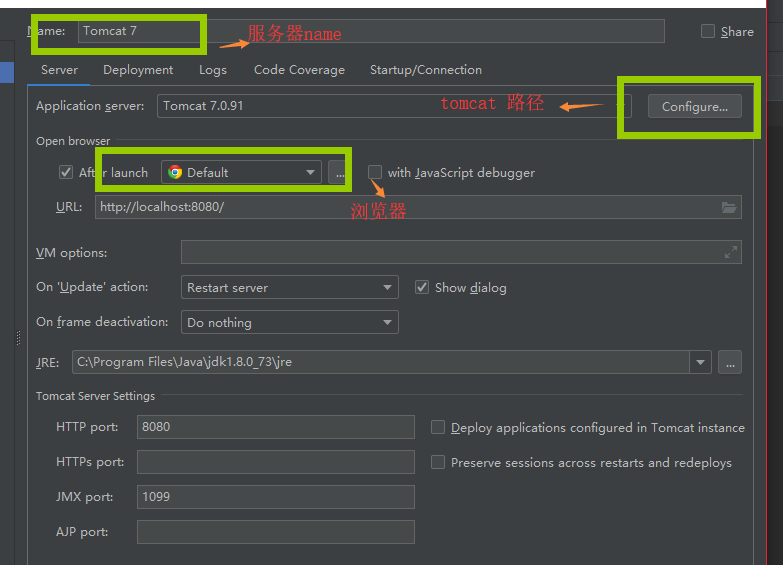Click the URL field with localhost:8080
Viewport: 783px width, 565px height.
418,207
